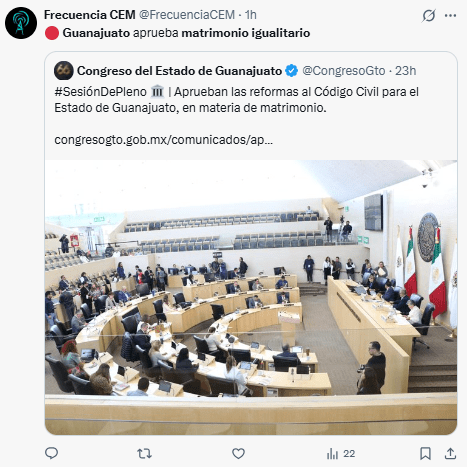
Task: Click the Grok explain icon beside menu
Action: 429,15
